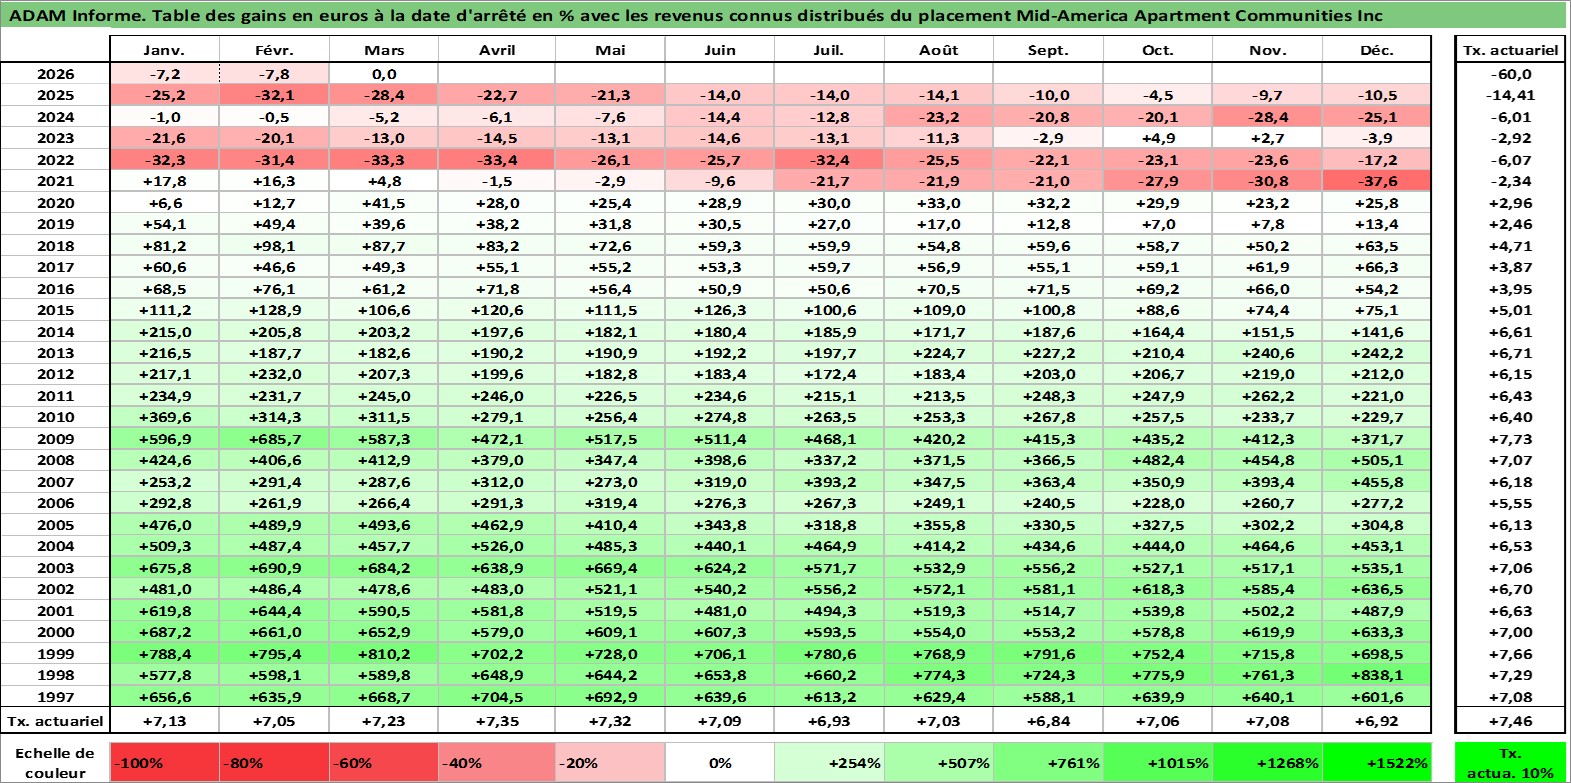Click cell -7,8 for February 2026

274,74
